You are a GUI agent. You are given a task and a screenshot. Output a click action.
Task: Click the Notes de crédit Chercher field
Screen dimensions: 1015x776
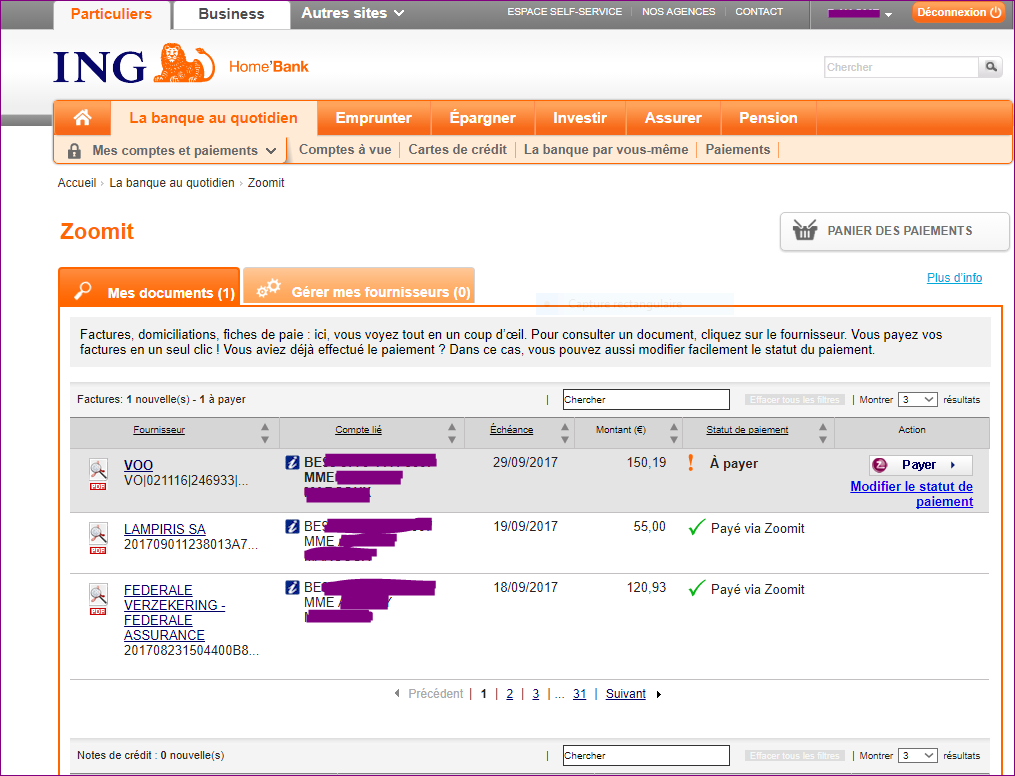(646, 755)
